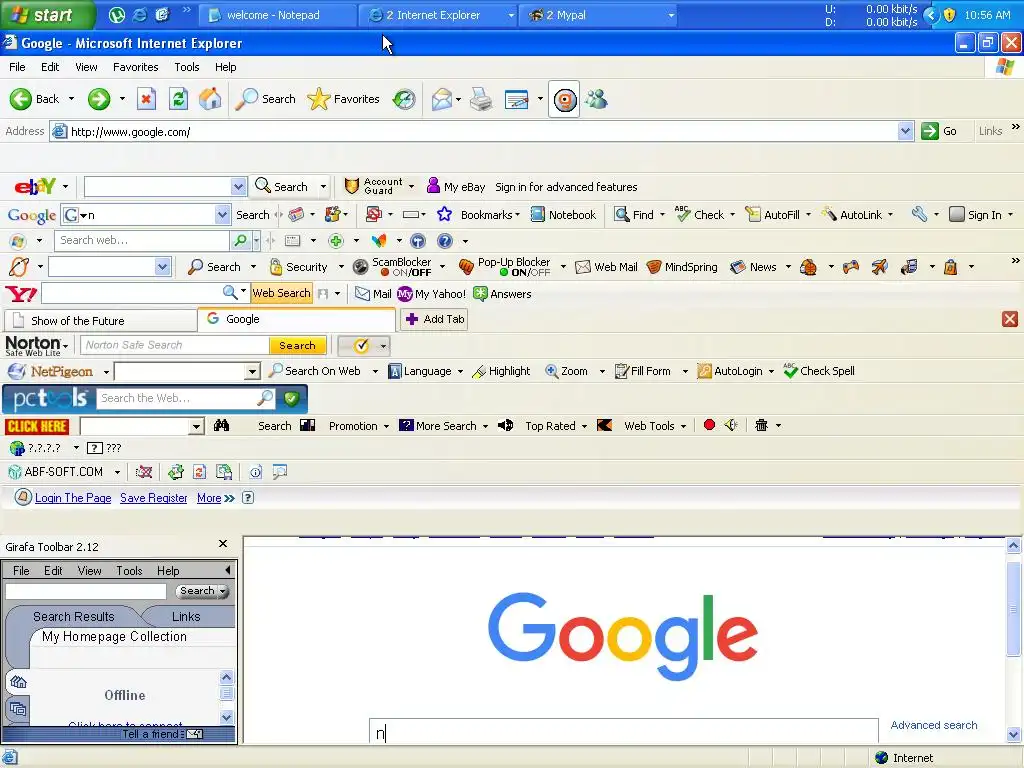Viewport: 1024px width, 768px height.
Task: Click the PC Tools green shield icon
Action: tap(292, 398)
